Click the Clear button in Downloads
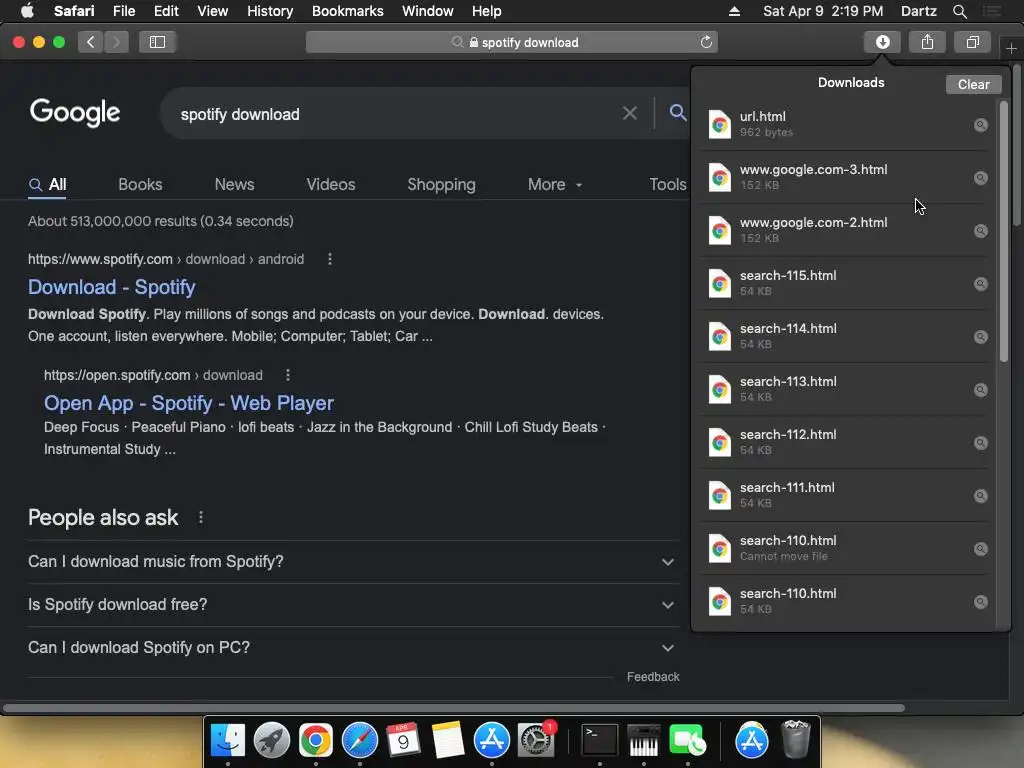The image size is (1024, 768). point(973,84)
